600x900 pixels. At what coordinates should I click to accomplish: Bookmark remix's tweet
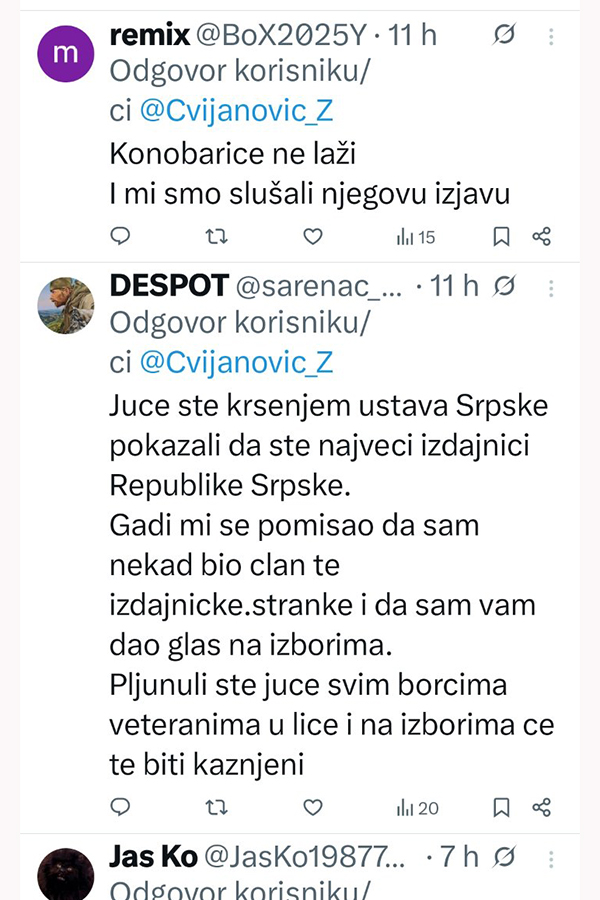coord(502,237)
